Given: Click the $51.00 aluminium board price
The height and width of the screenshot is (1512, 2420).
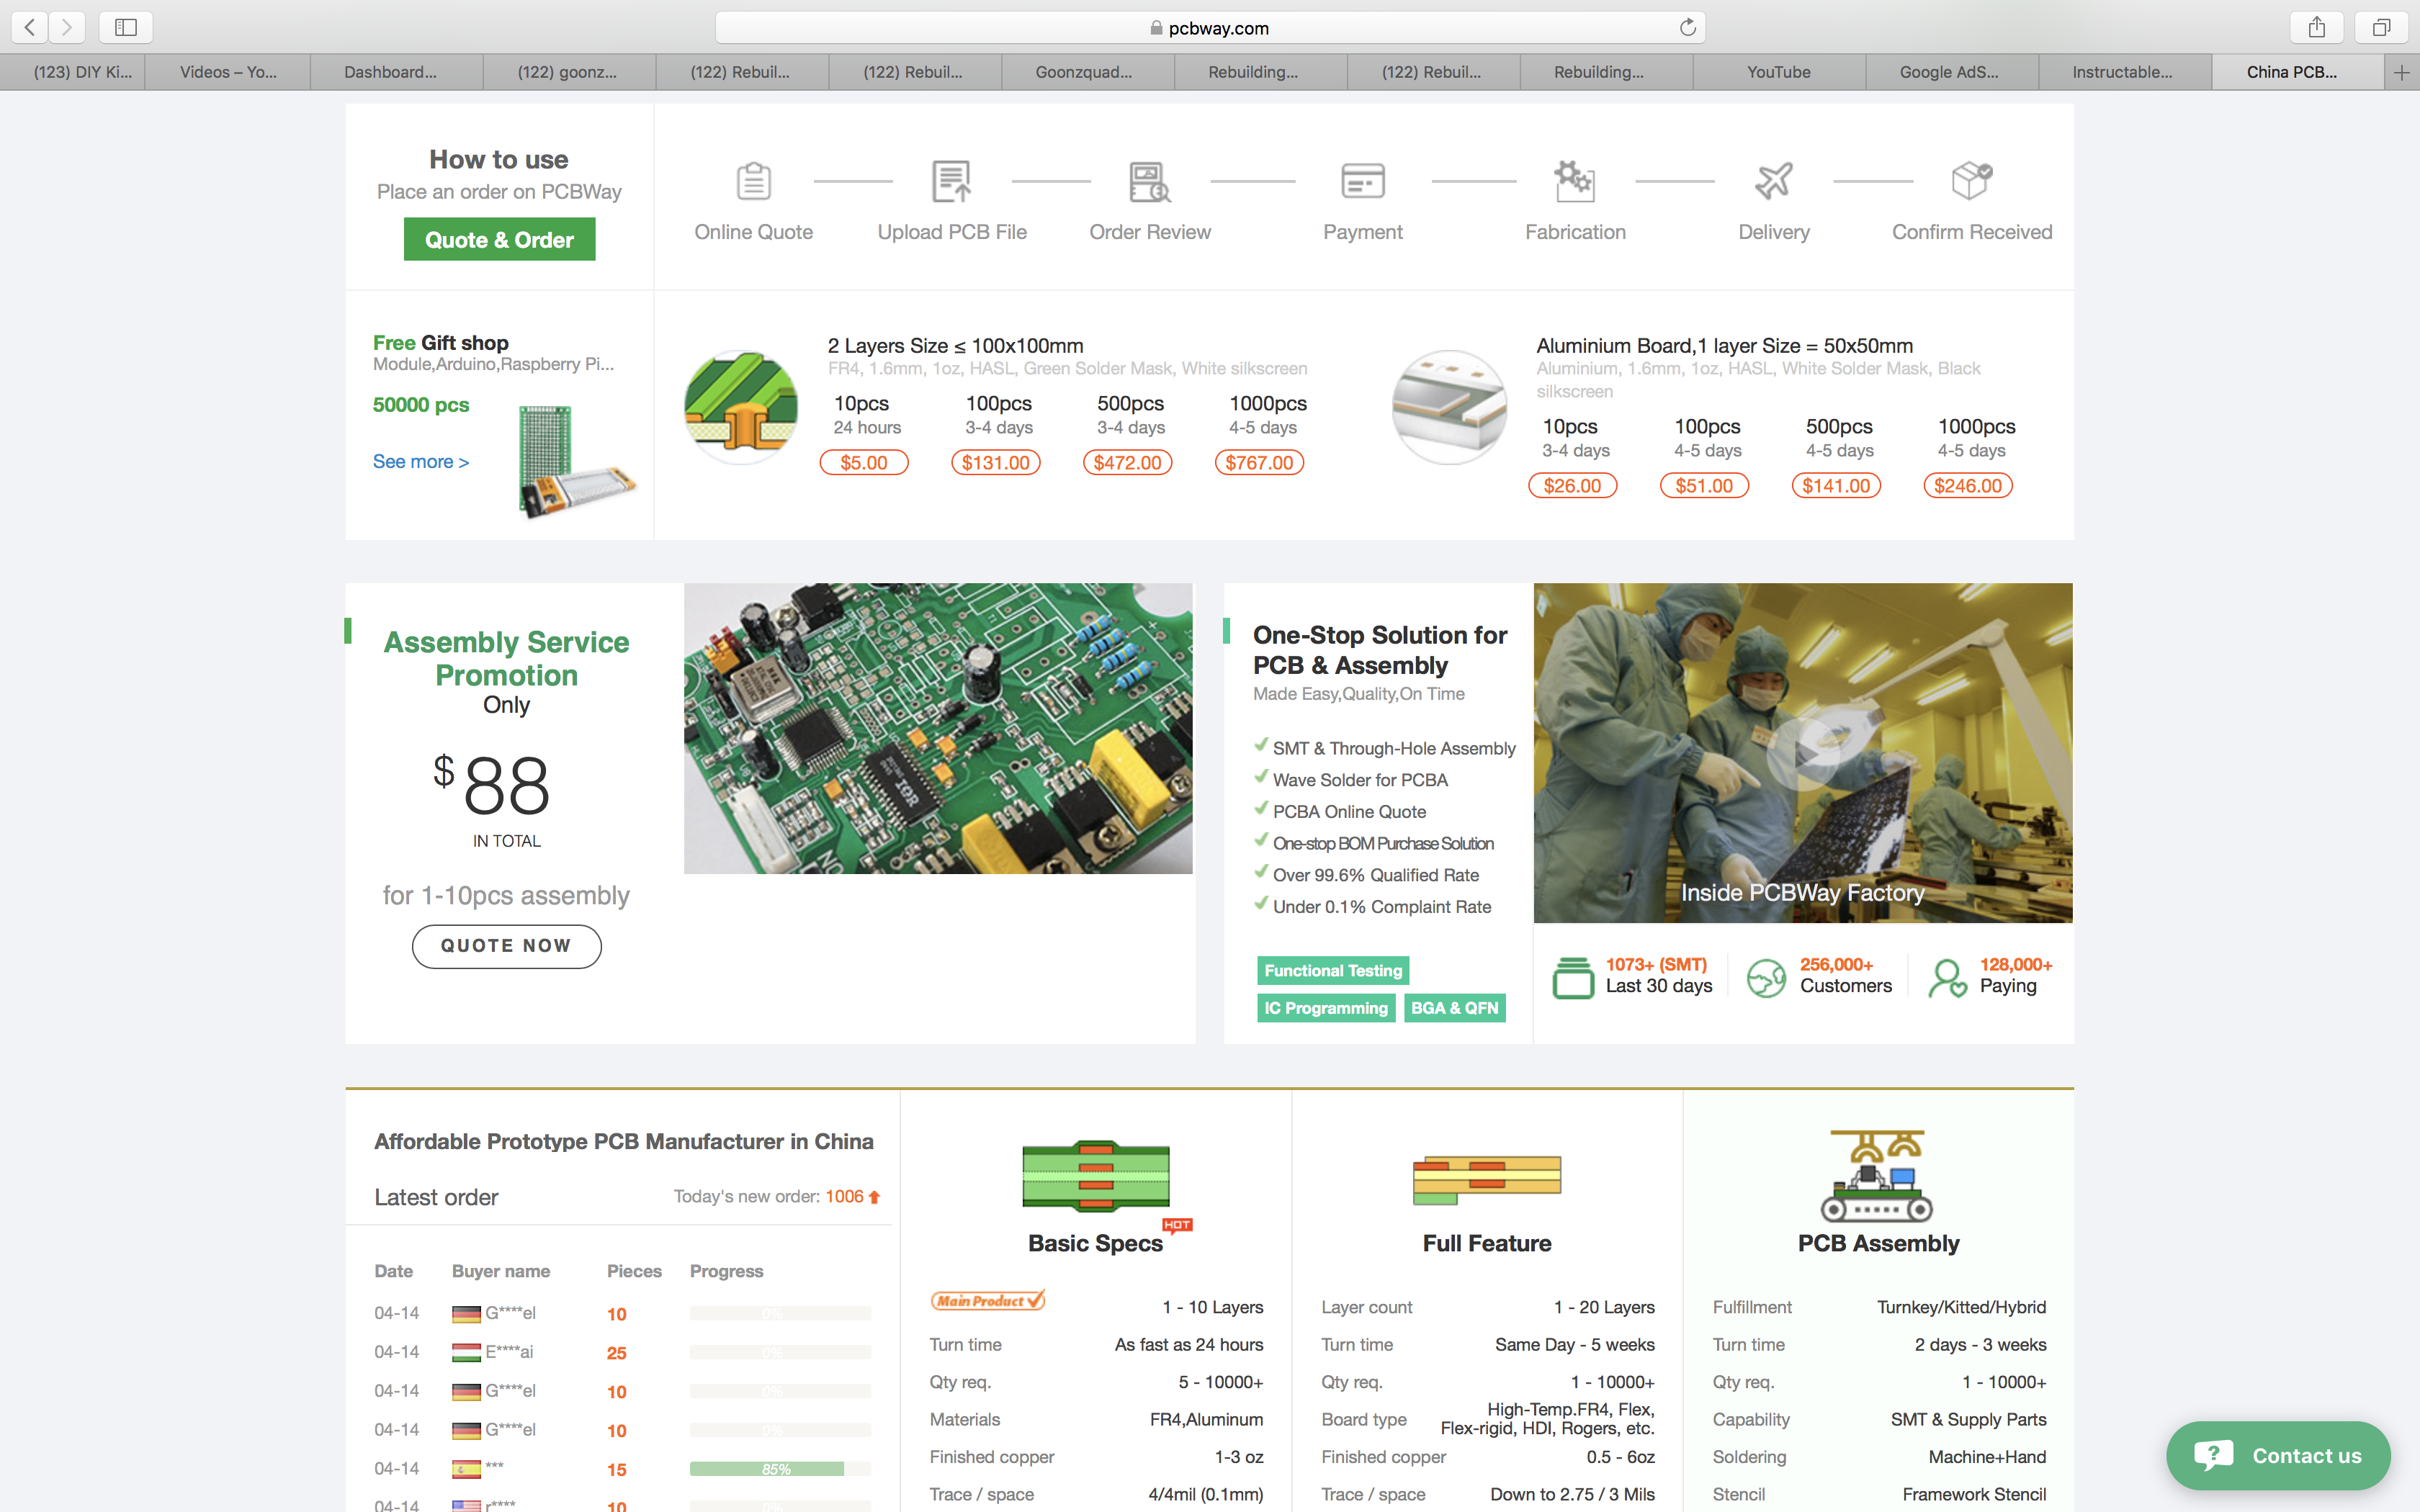Looking at the screenshot, I should (1704, 486).
